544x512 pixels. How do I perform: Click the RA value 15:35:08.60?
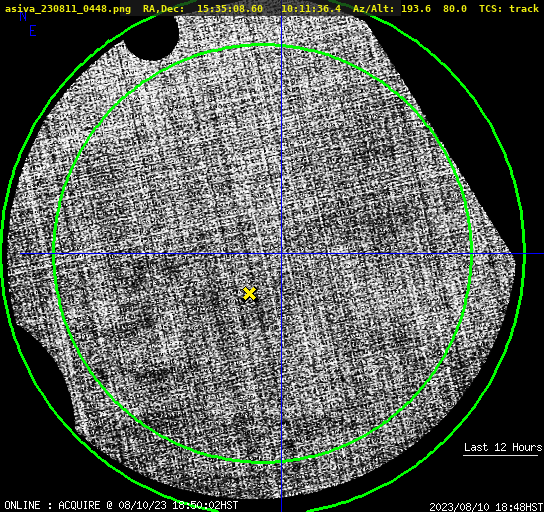(230, 9)
